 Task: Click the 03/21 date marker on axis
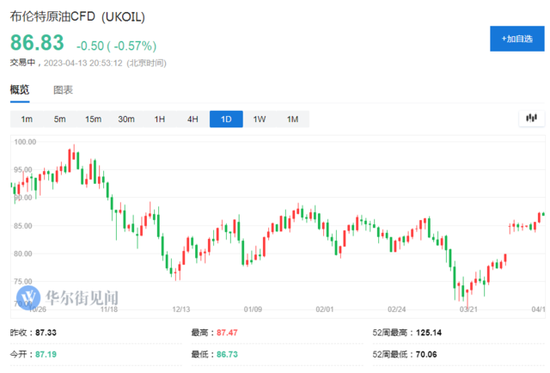click(x=468, y=309)
